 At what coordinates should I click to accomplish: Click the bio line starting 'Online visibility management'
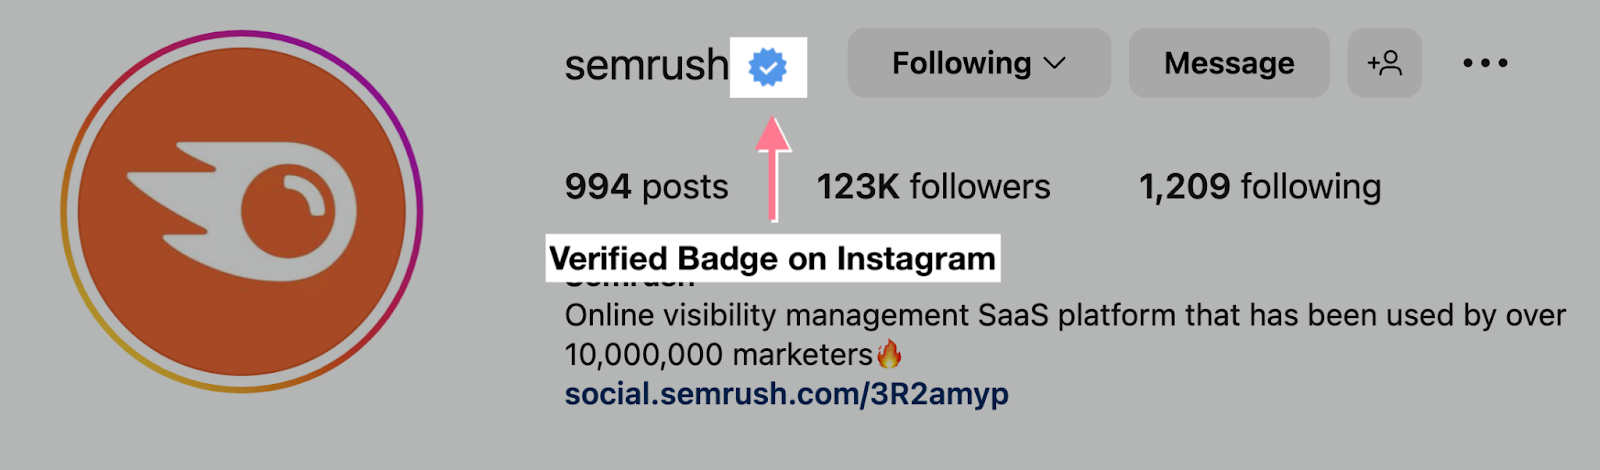coord(1065,315)
